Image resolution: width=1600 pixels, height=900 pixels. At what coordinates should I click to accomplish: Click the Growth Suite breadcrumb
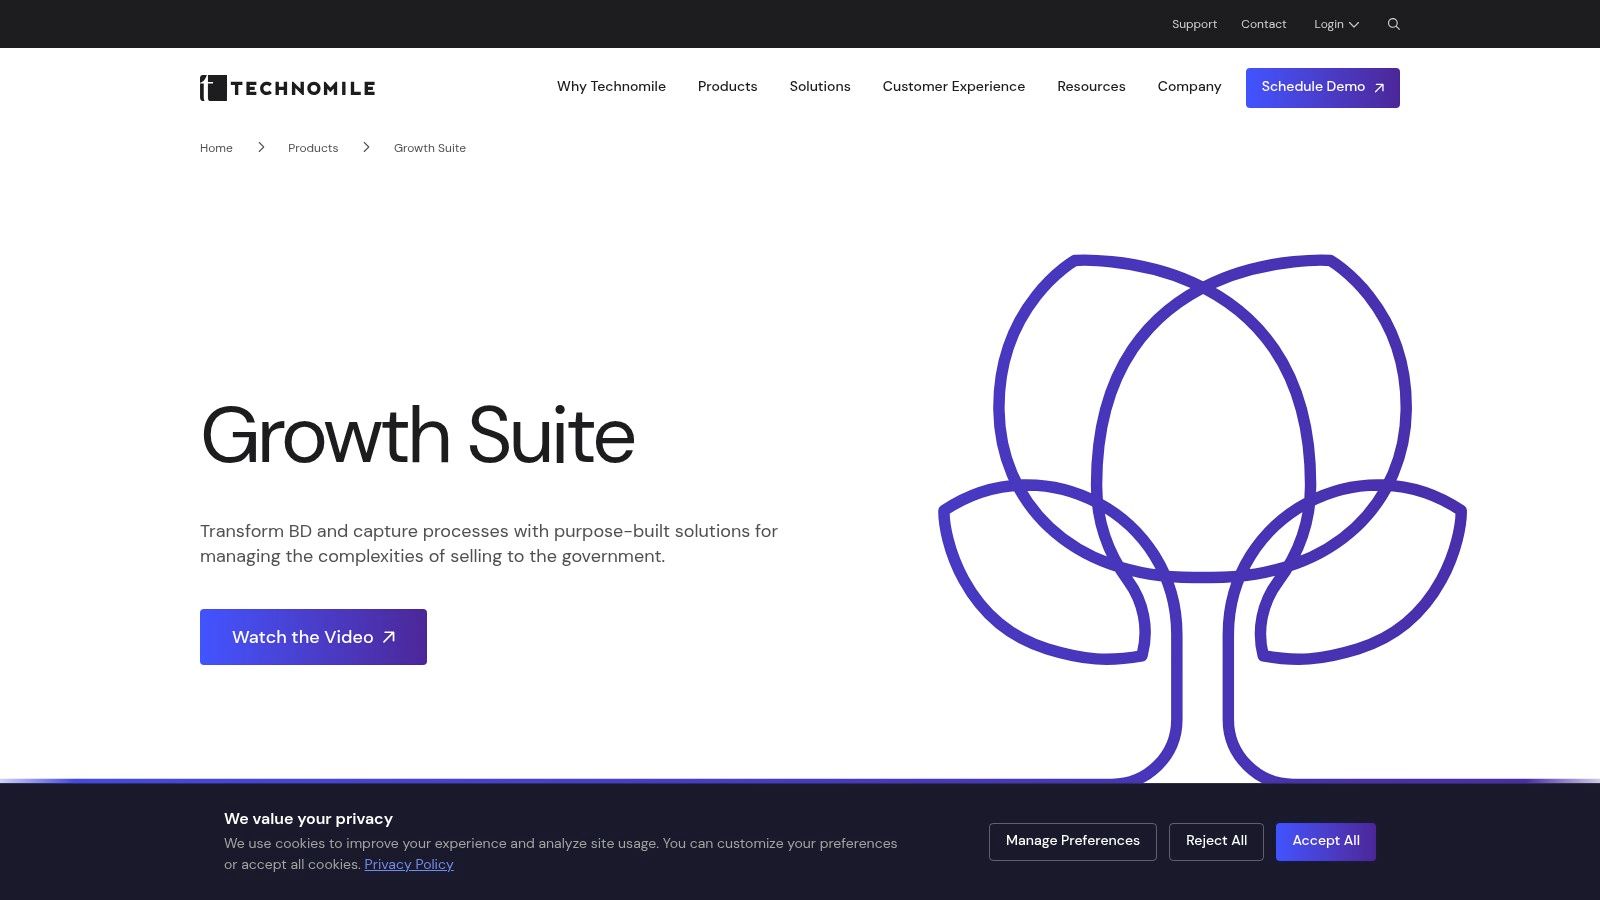click(x=430, y=148)
